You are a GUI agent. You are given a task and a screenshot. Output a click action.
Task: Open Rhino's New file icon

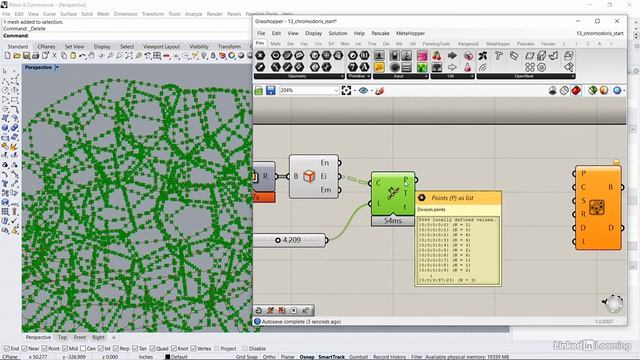pyautogui.click(x=7, y=56)
